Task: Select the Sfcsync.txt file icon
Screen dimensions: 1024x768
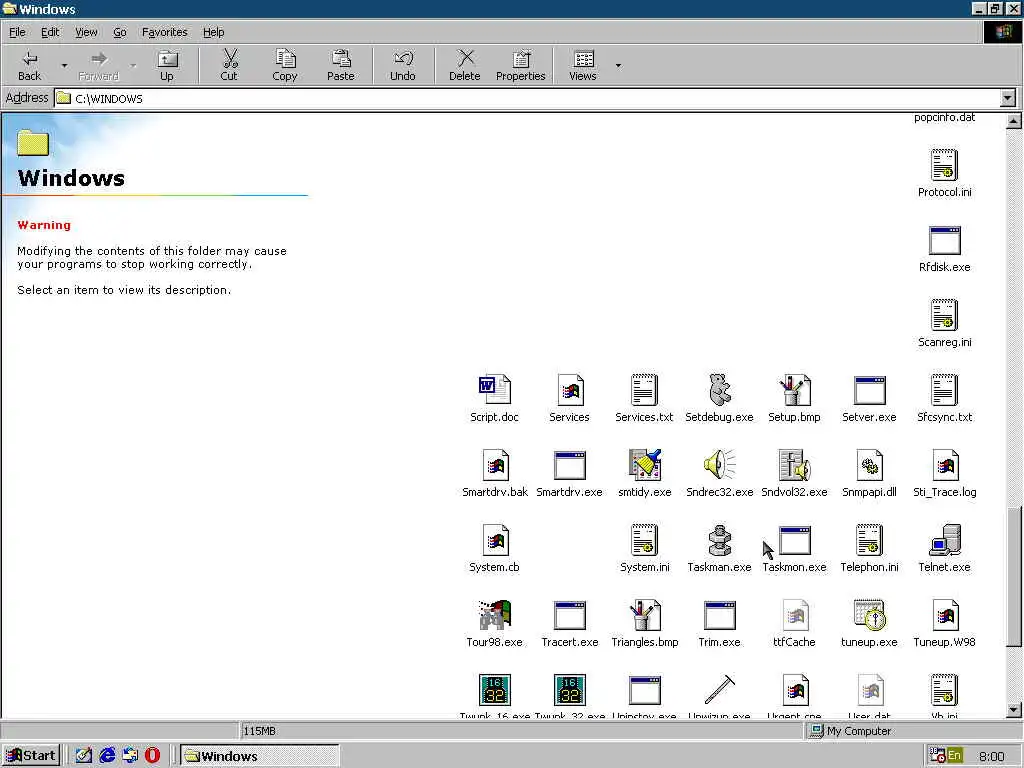Action: coord(944,390)
